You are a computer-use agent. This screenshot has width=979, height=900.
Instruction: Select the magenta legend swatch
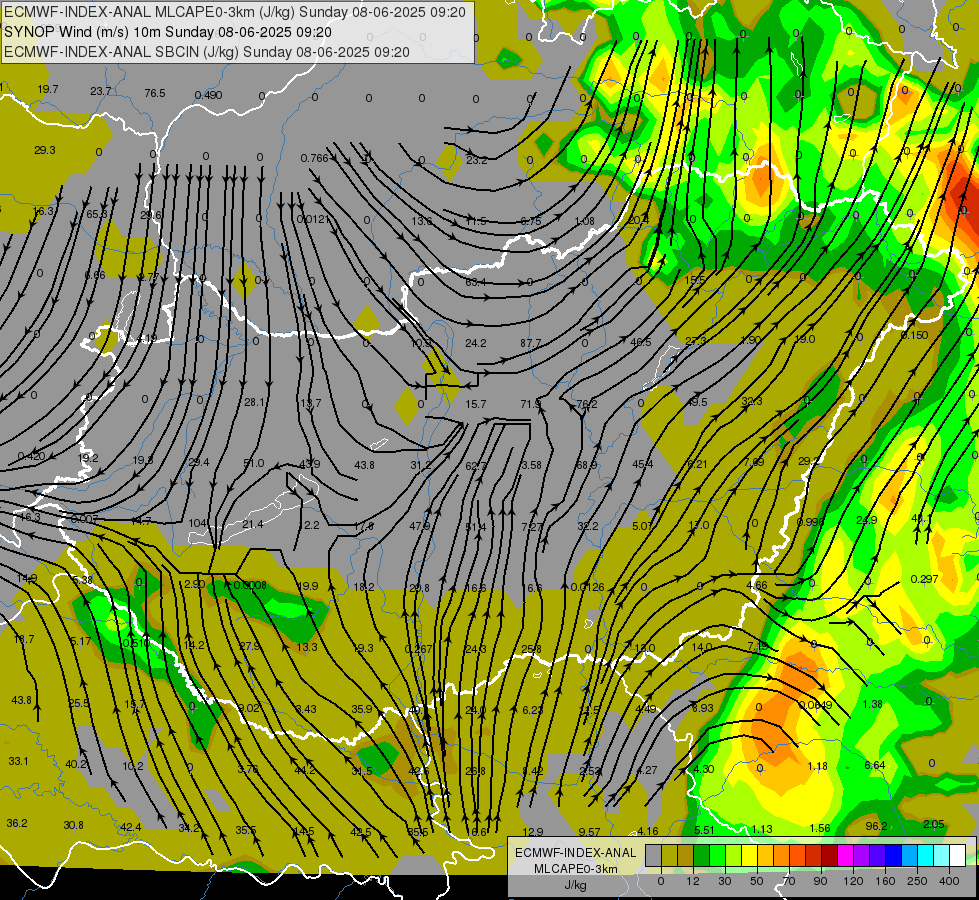[x=846, y=855]
